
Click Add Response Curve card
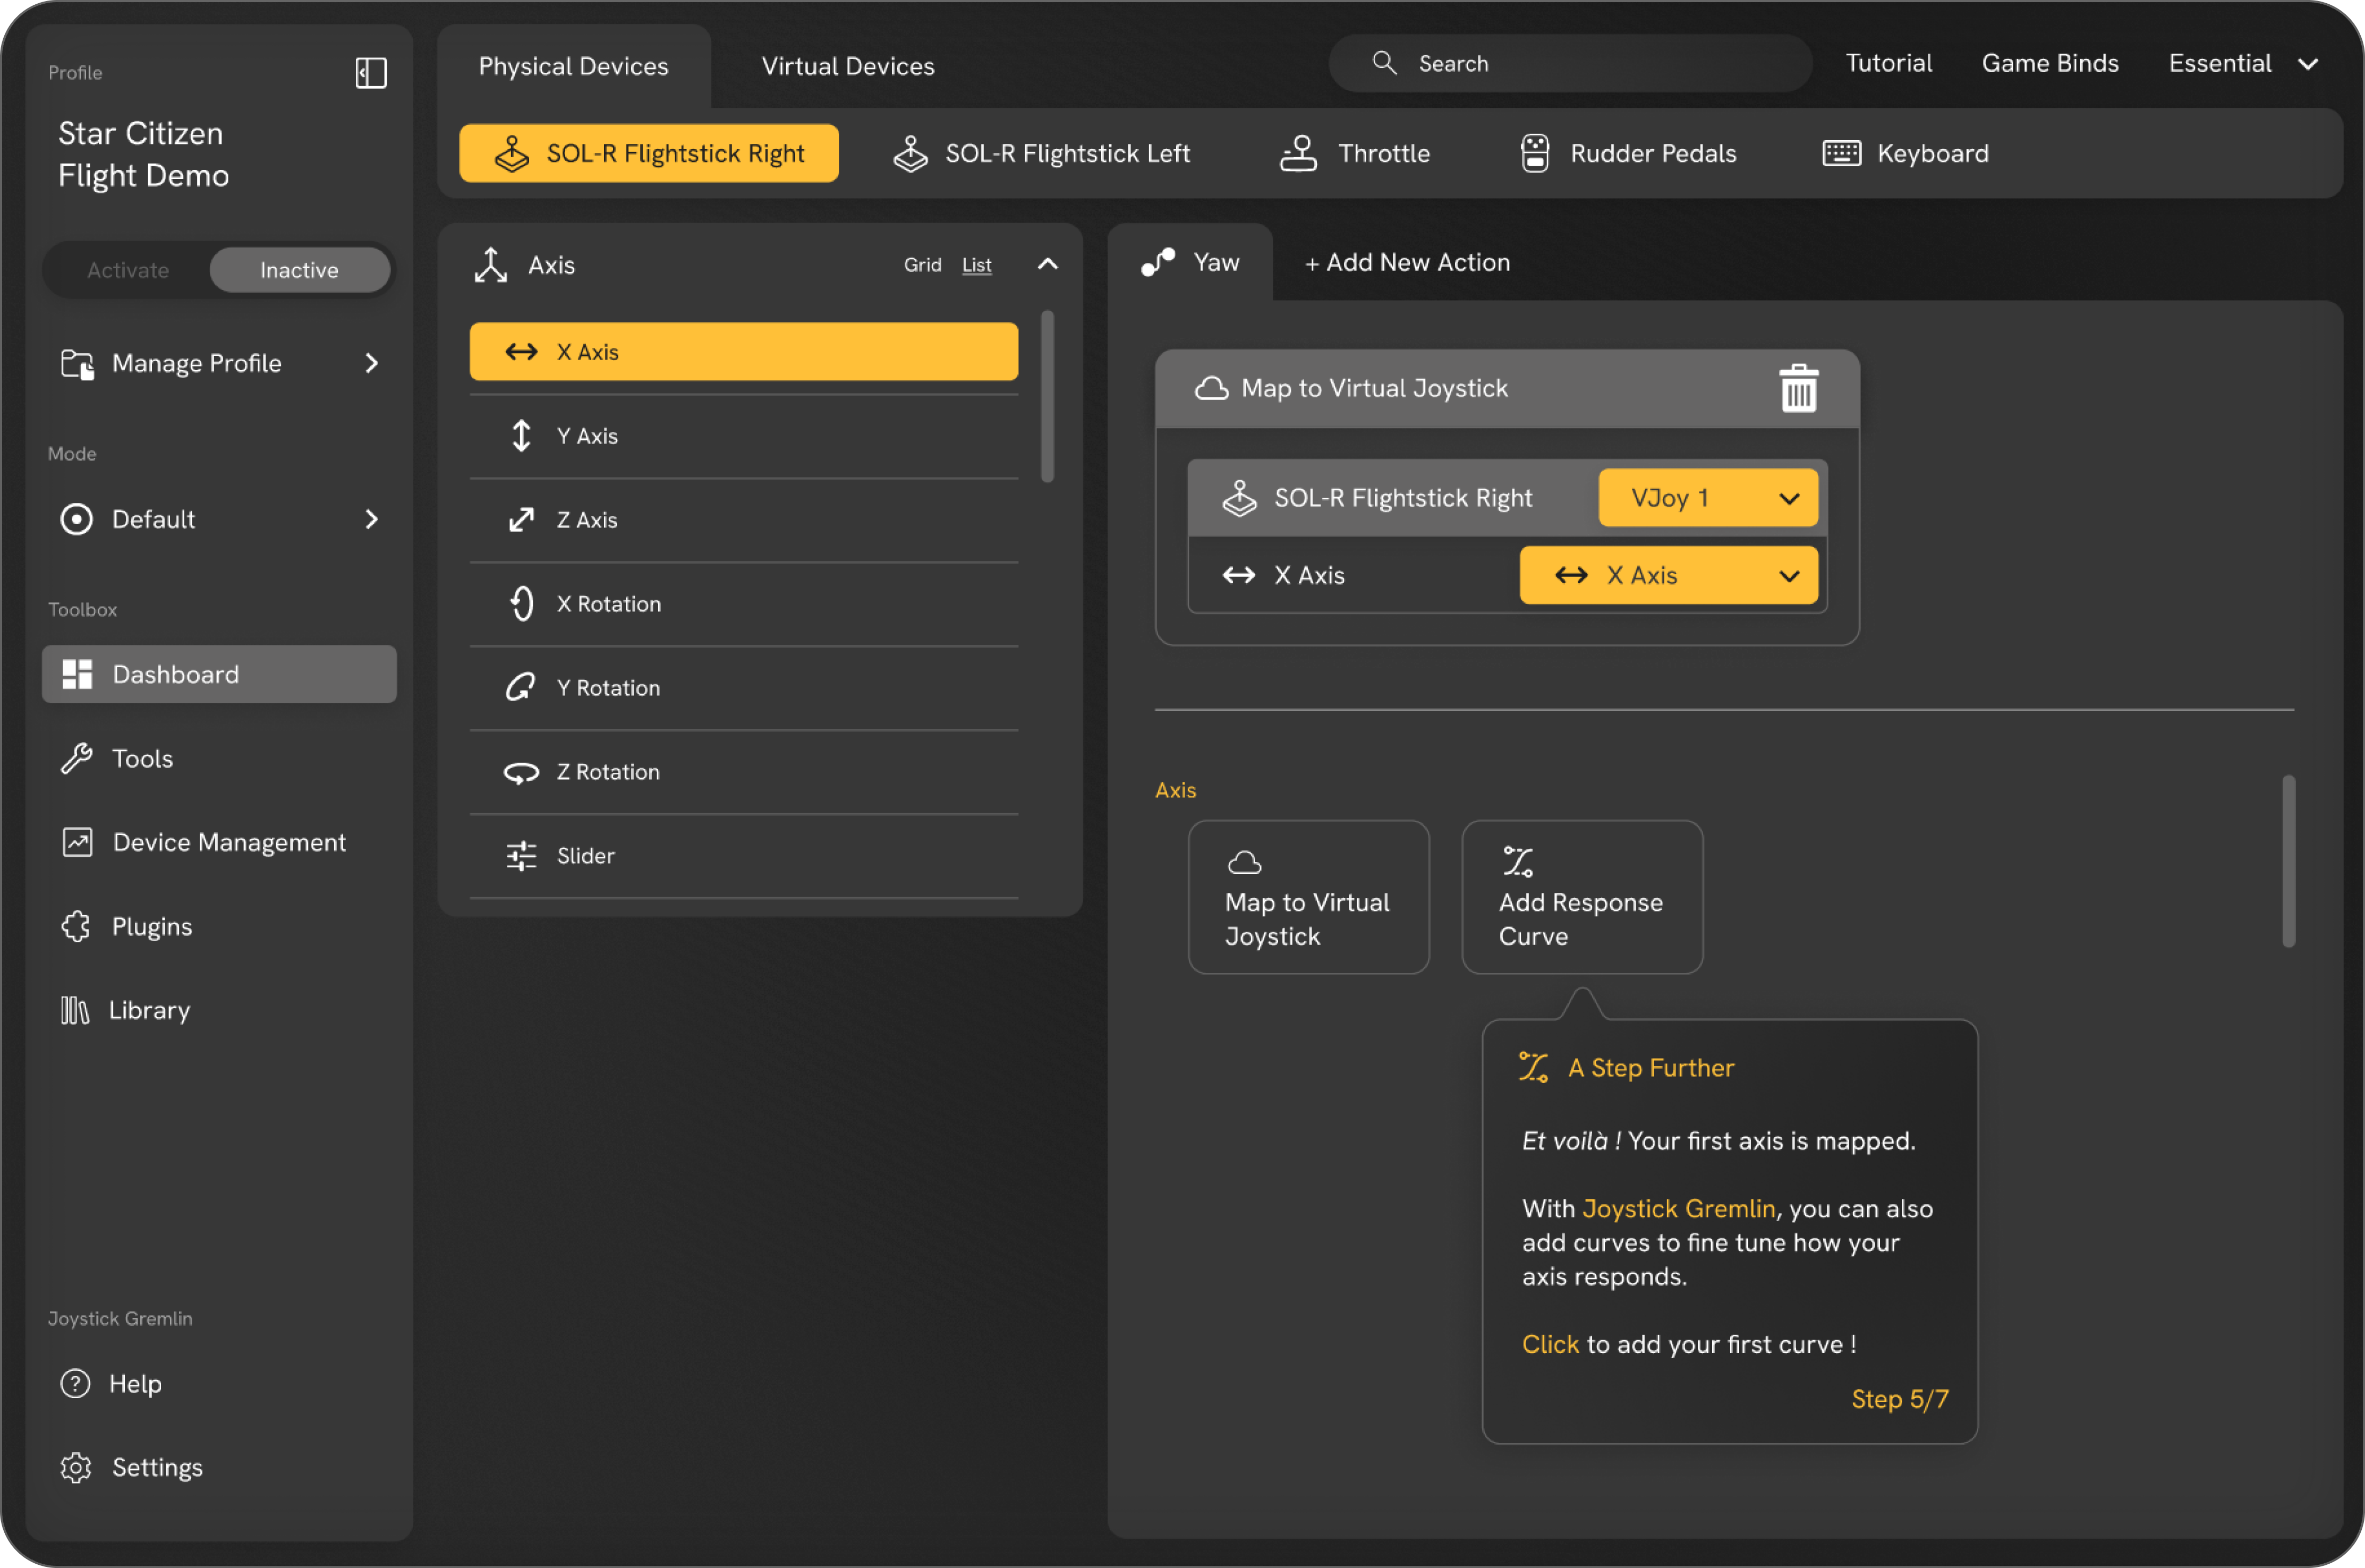pyautogui.click(x=1582, y=898)
